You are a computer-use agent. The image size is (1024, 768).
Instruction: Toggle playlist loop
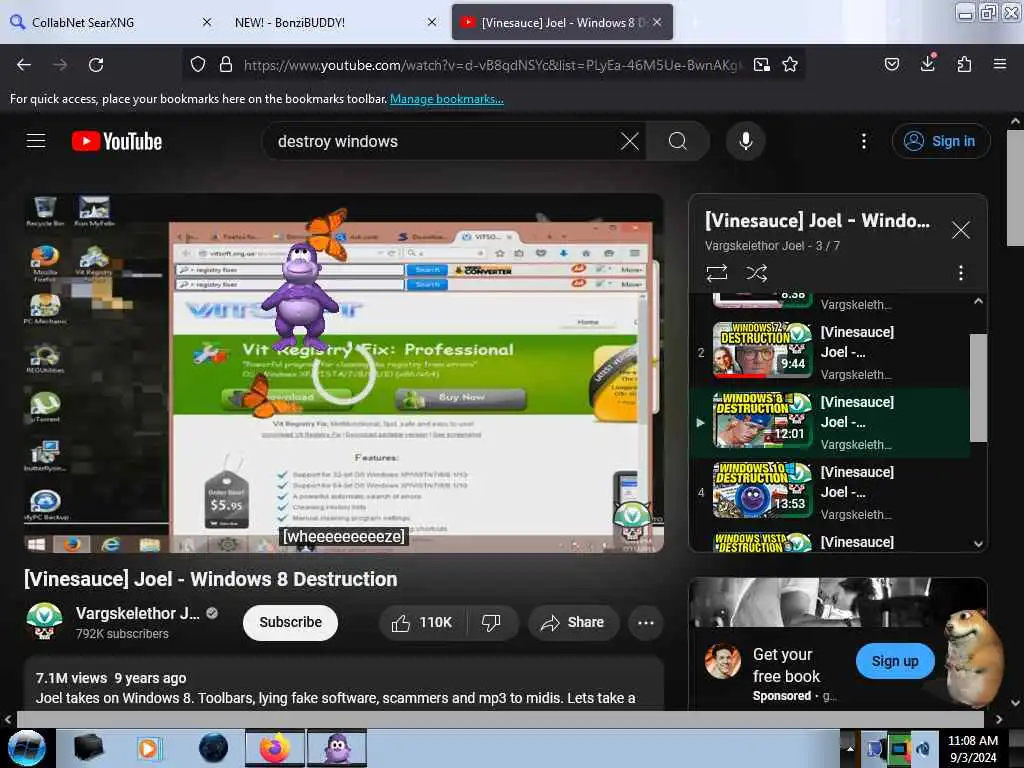point(717,273)
